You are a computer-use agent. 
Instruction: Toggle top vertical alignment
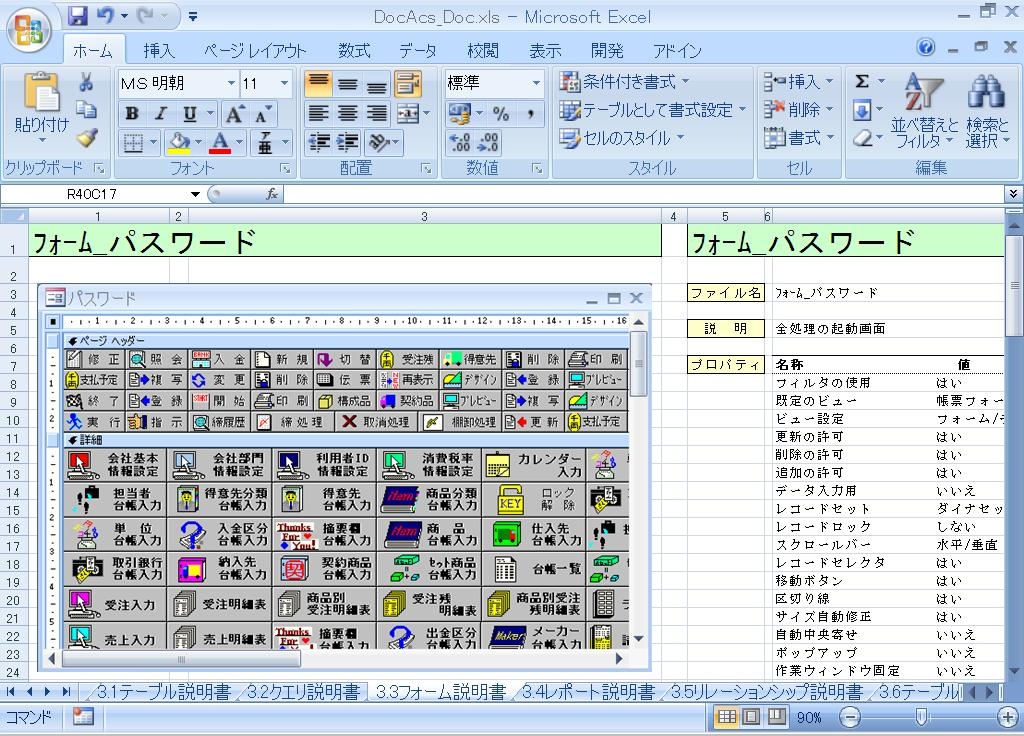(x=318, y=84)
